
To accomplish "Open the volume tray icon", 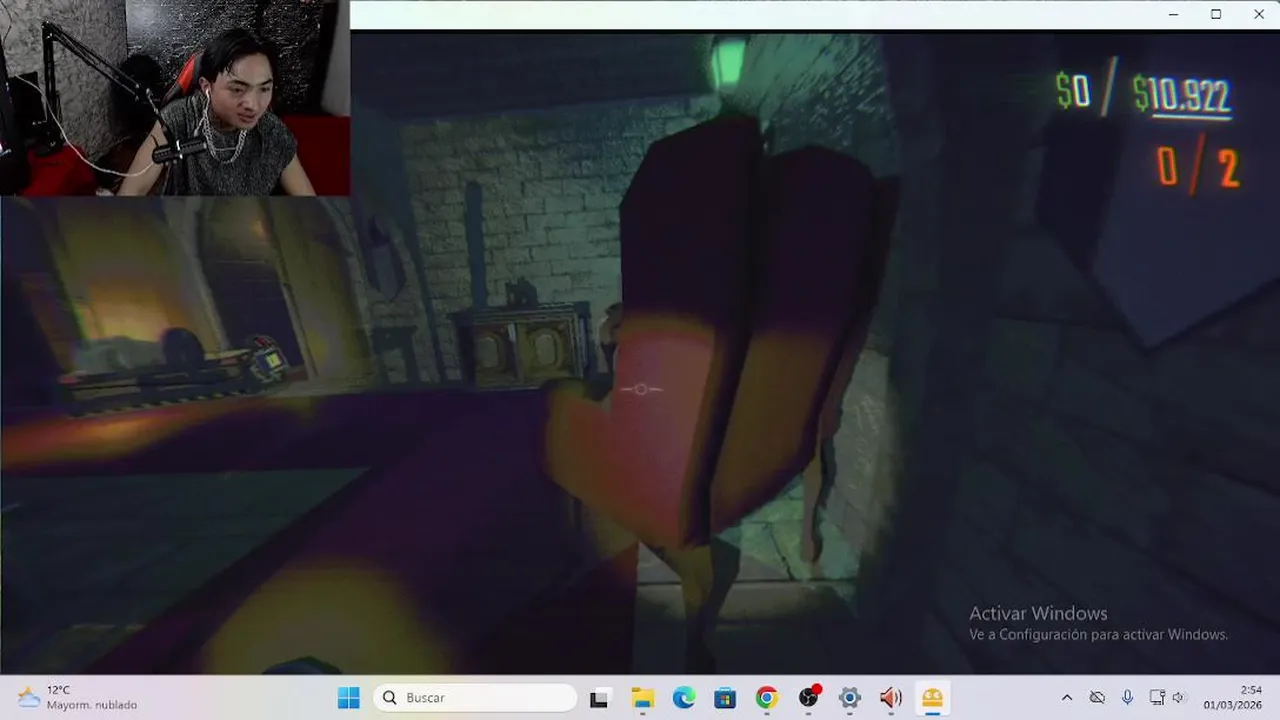I will tap(1178, 698).
